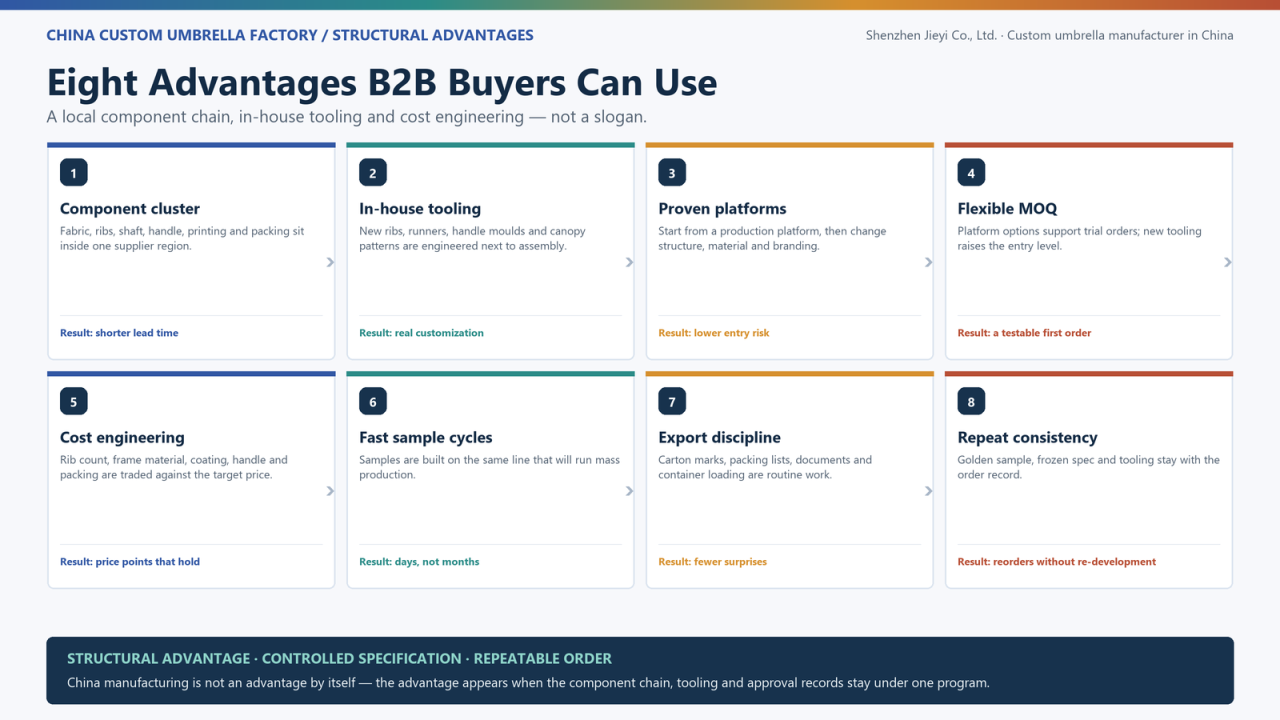Select "Result: fewer surprises" text

(712, 562)
